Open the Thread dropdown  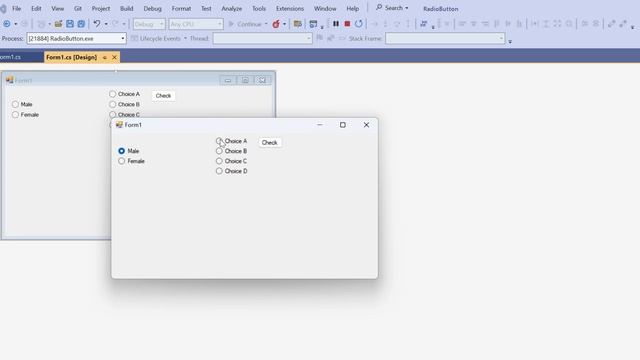262,38
